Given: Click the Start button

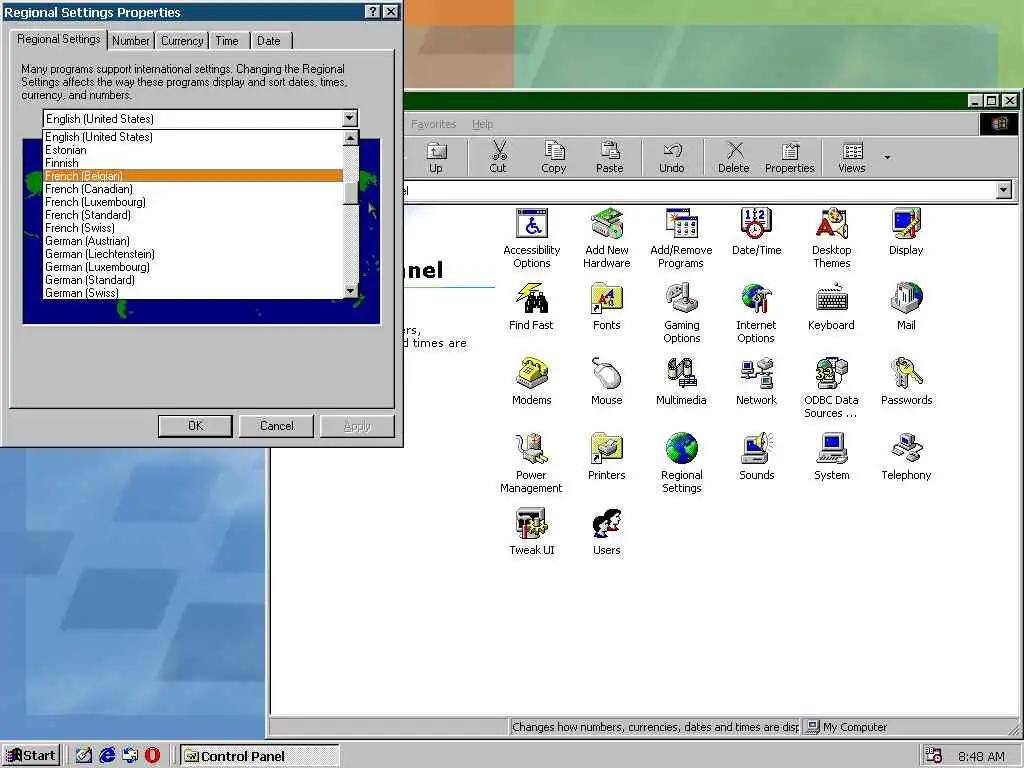Looking at the screenshot, I should pyautogui.click(x=31, y=756).
